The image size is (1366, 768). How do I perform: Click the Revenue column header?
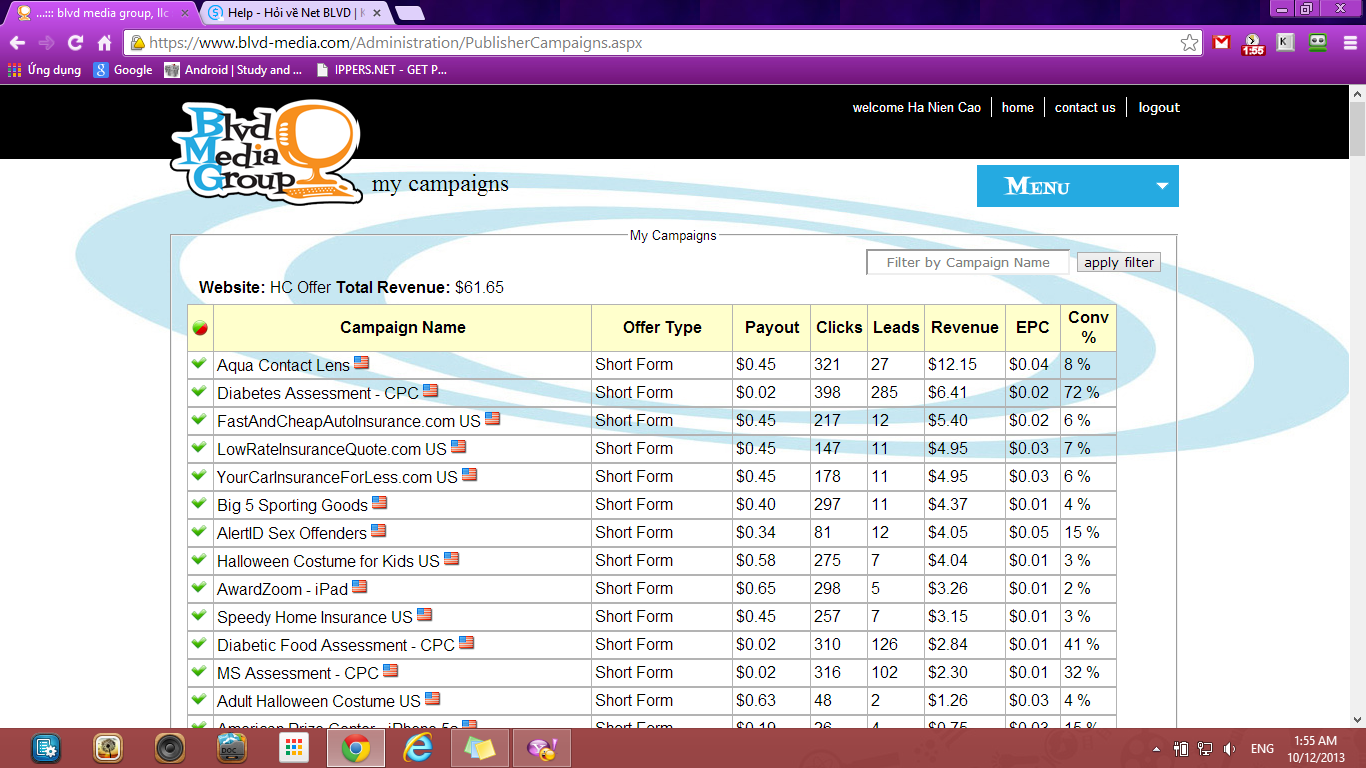965,327
